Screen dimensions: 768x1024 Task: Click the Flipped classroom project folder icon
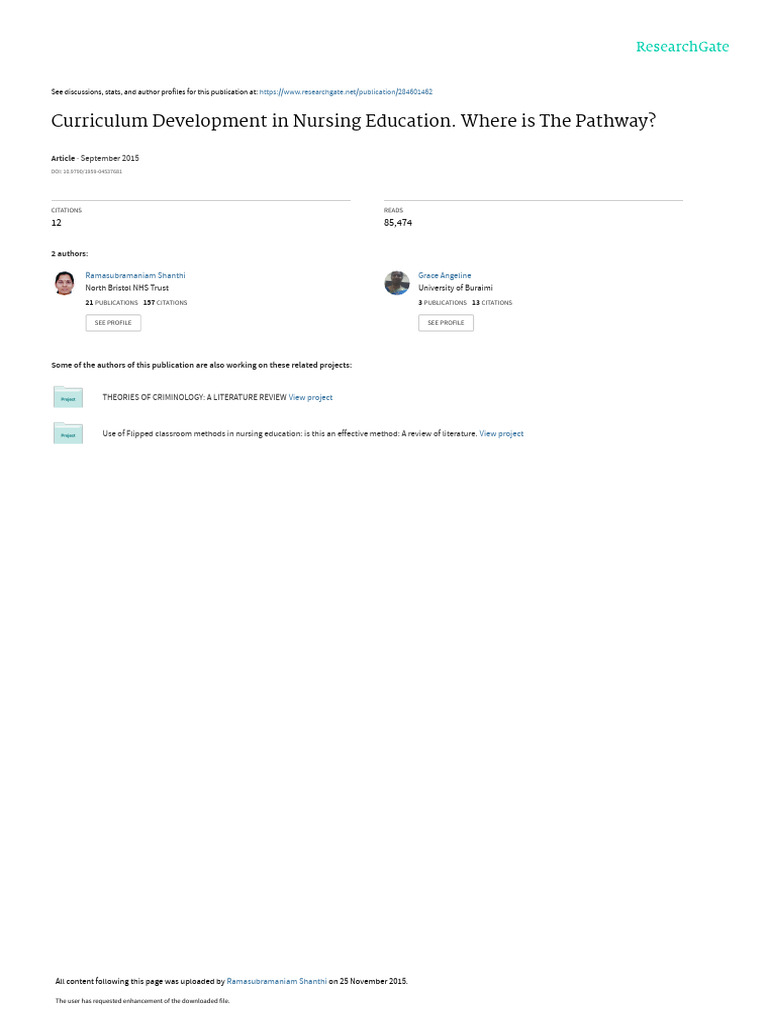click(x=68, y=434)
